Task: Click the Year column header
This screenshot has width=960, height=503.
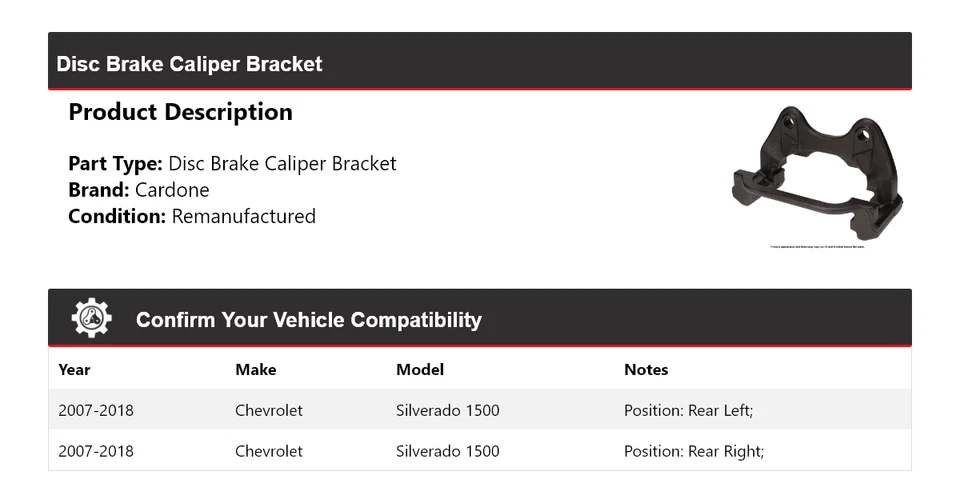Action: pos(74,369)
